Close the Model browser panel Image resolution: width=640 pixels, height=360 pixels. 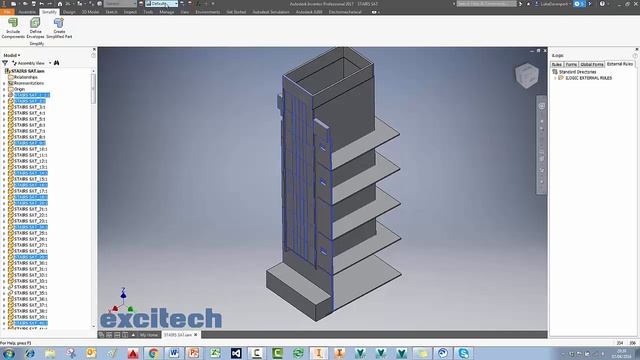[94, 49]
